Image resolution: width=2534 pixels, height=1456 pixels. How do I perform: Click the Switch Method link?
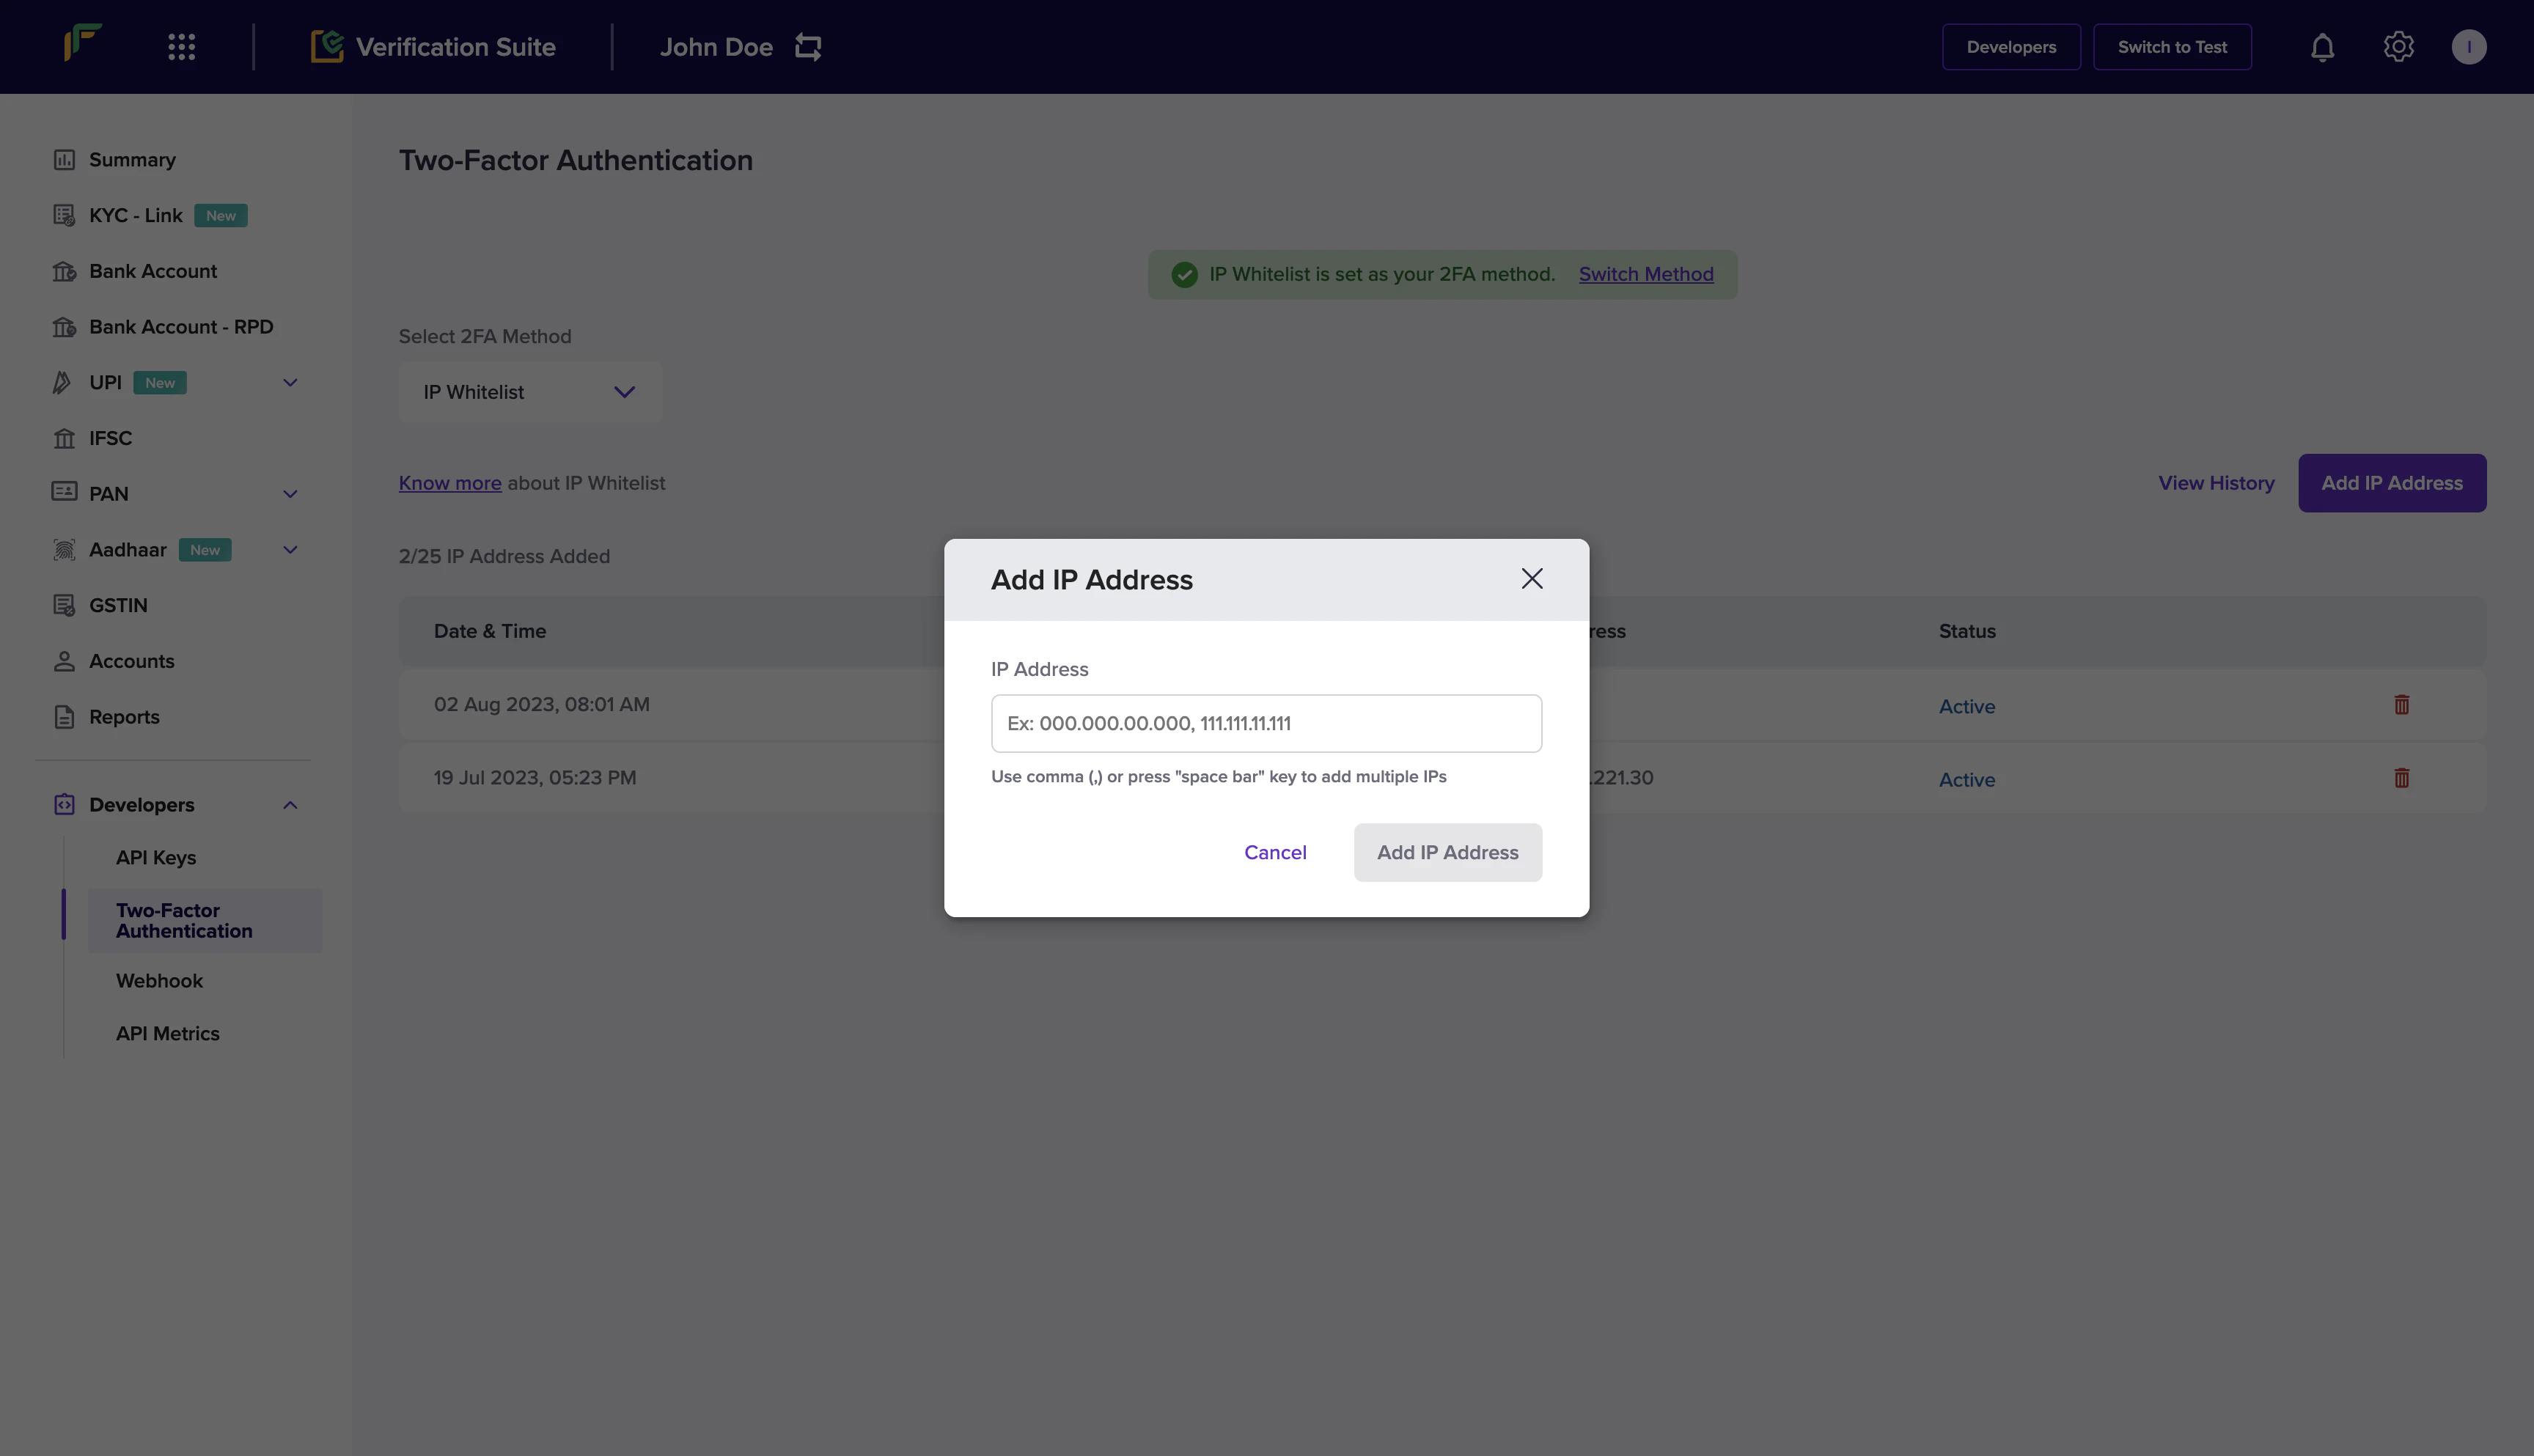pyautogui.click(x=1645, y=275)
